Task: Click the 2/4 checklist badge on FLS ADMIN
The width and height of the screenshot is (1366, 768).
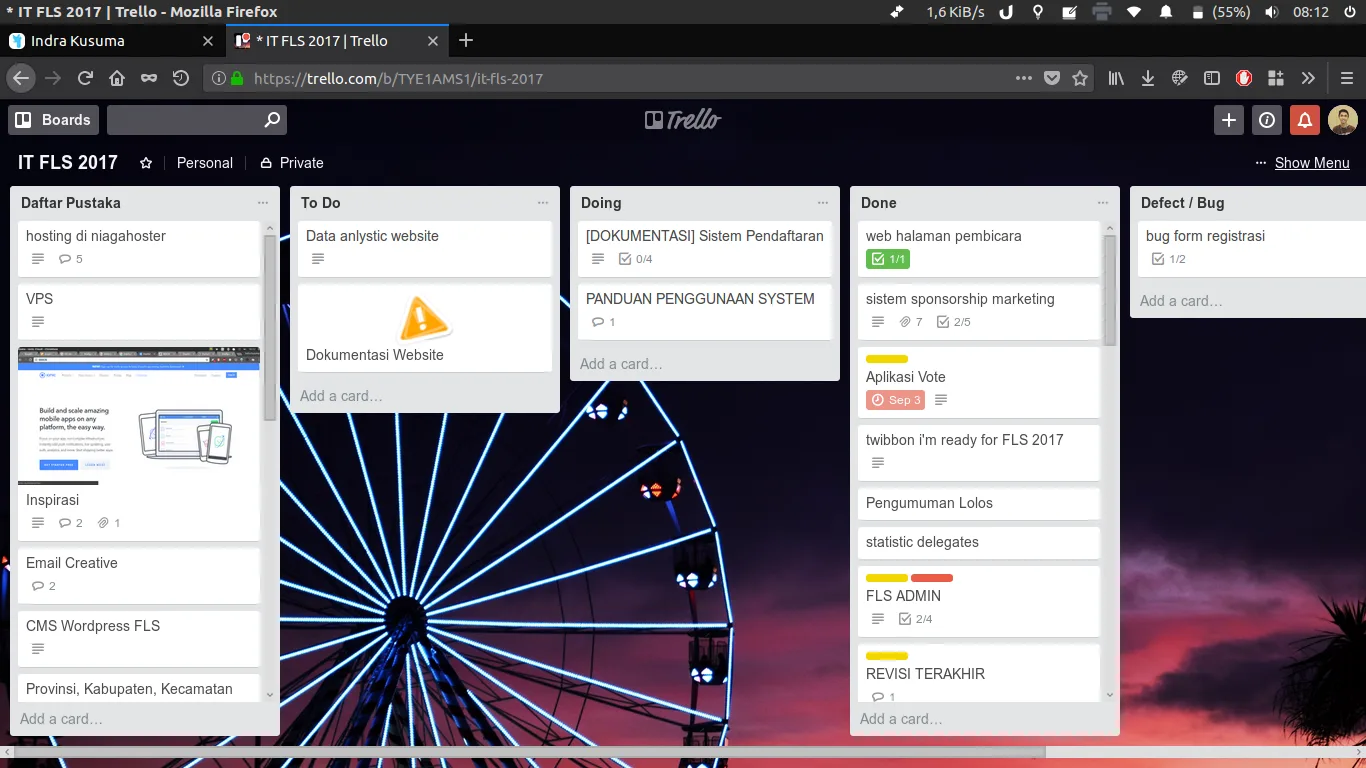Action: [916, 619]
